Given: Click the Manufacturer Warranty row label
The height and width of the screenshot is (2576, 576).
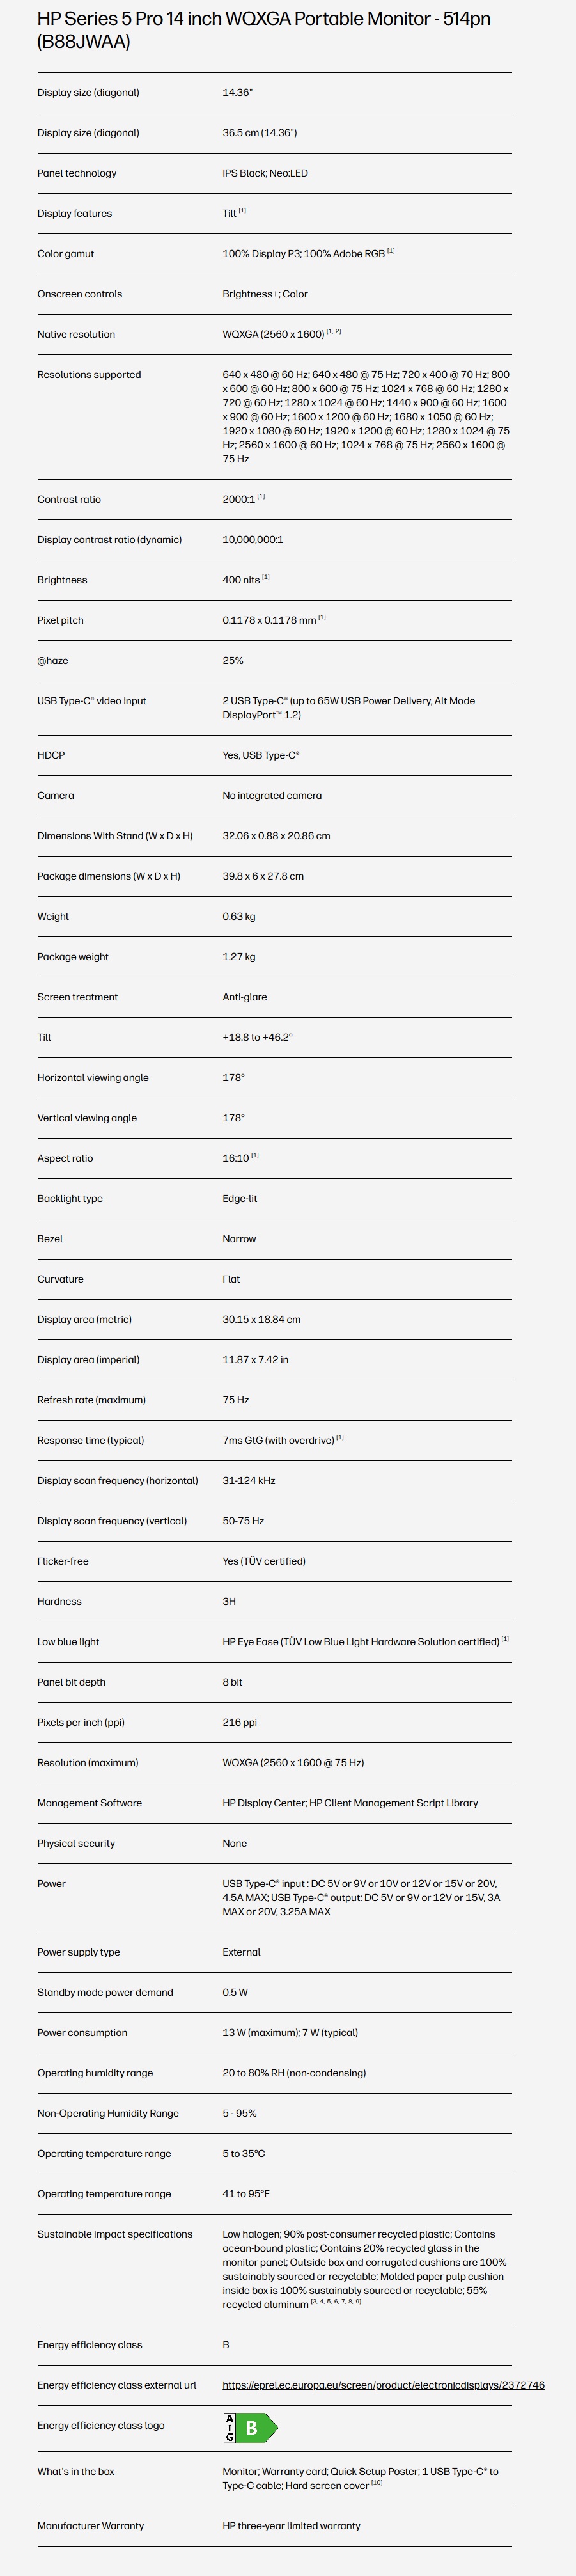Looking at the screenshot, I should [91, 2525].
